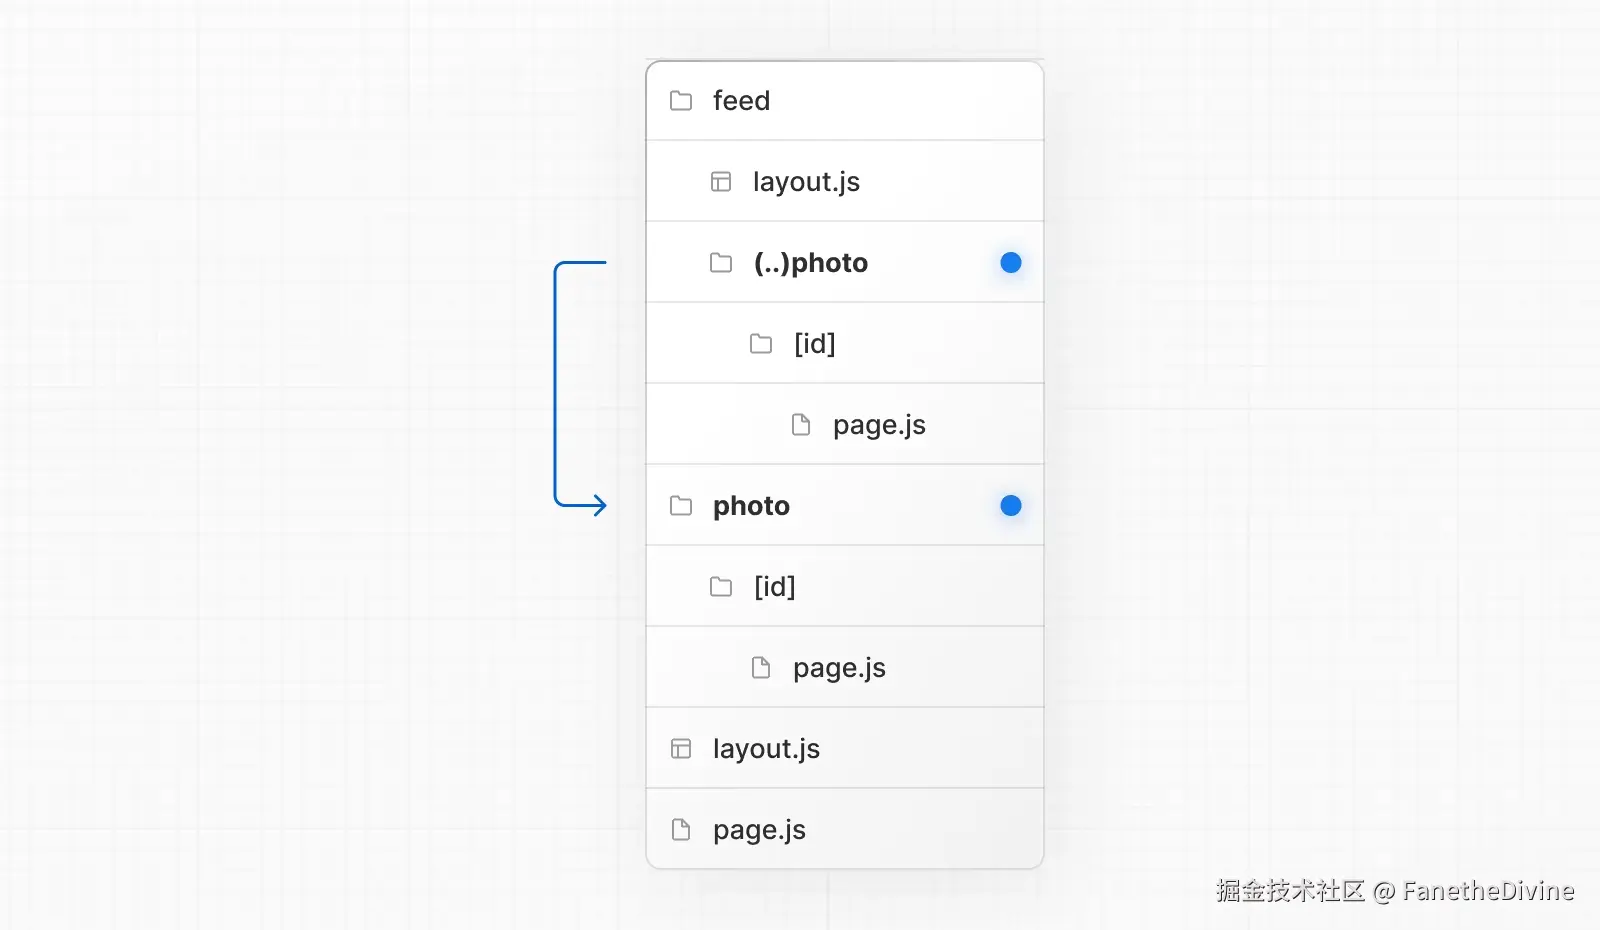Click the layout icon inside the feed folder
The height and width of the screenshot is (930, 1600).
point(721,182)
